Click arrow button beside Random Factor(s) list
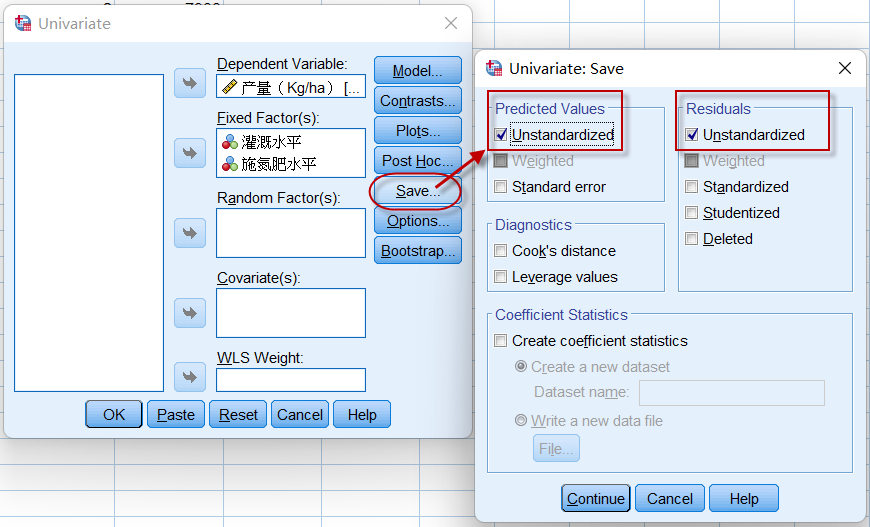Image resolution: width=870 pixels, height=527 pixels. (189, 233)
